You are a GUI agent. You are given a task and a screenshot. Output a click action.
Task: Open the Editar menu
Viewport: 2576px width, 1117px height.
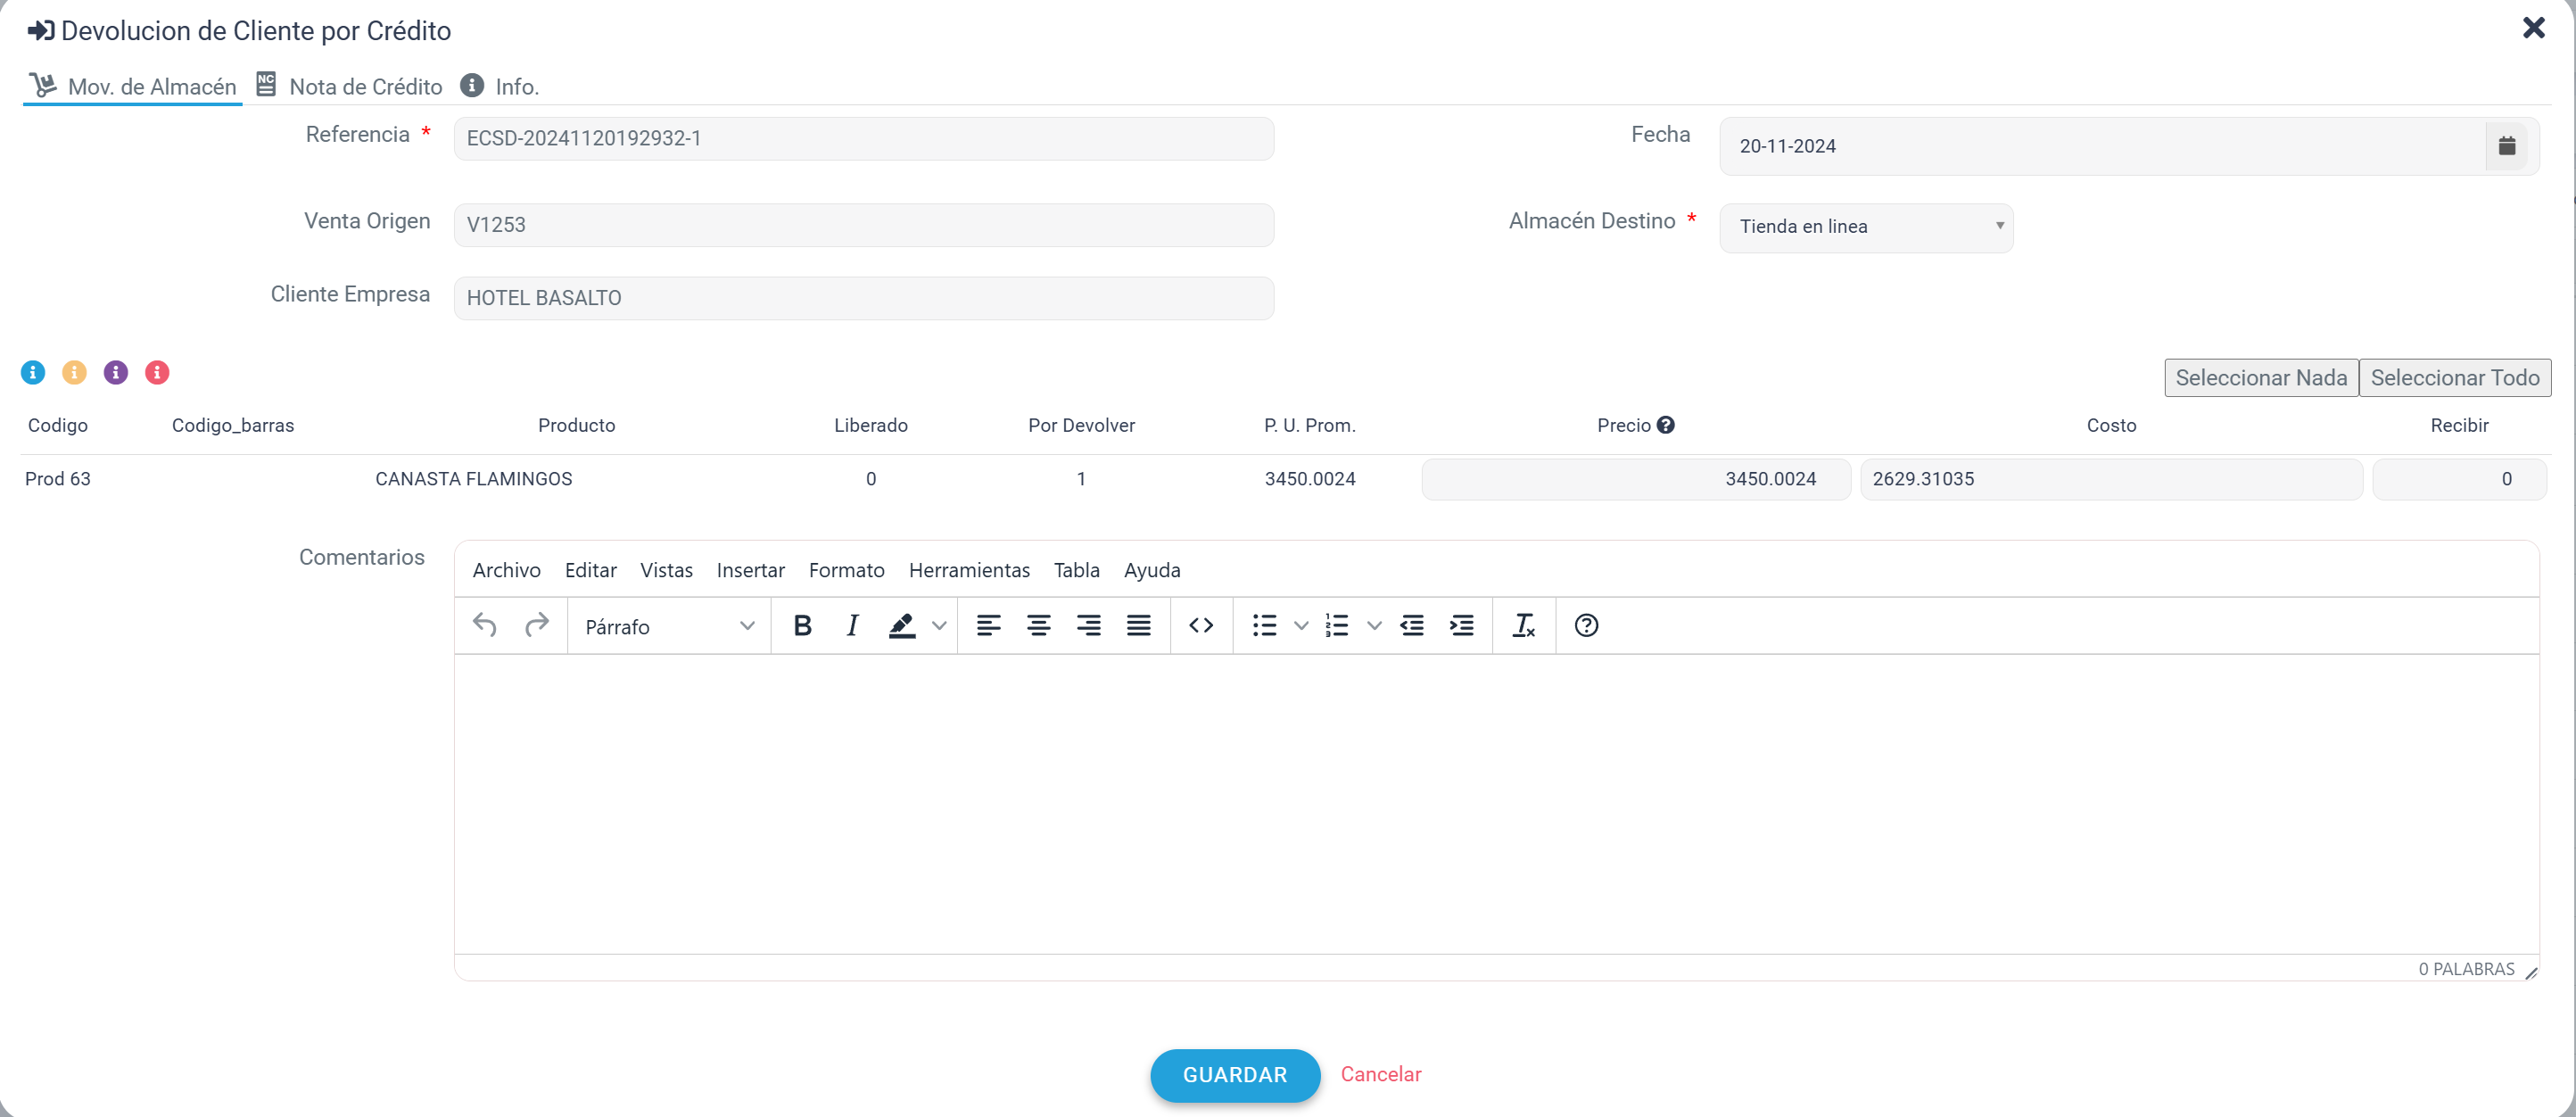click(590, 570)
